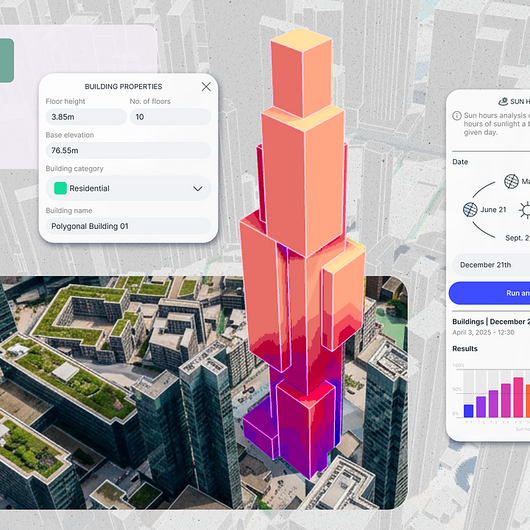Select the Sept. date label

point(517,238)
